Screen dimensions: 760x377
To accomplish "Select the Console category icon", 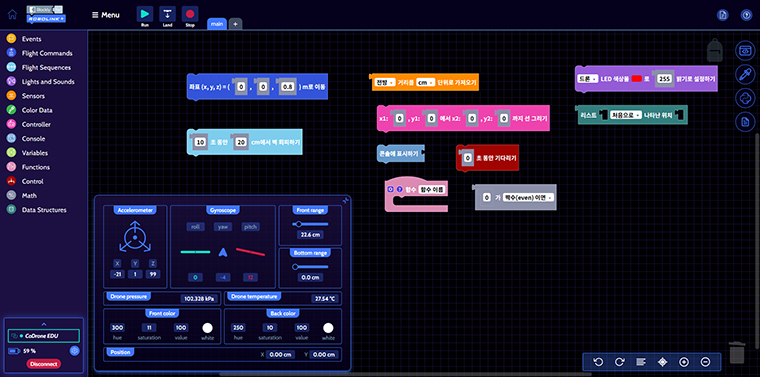I will pos(12,139).
